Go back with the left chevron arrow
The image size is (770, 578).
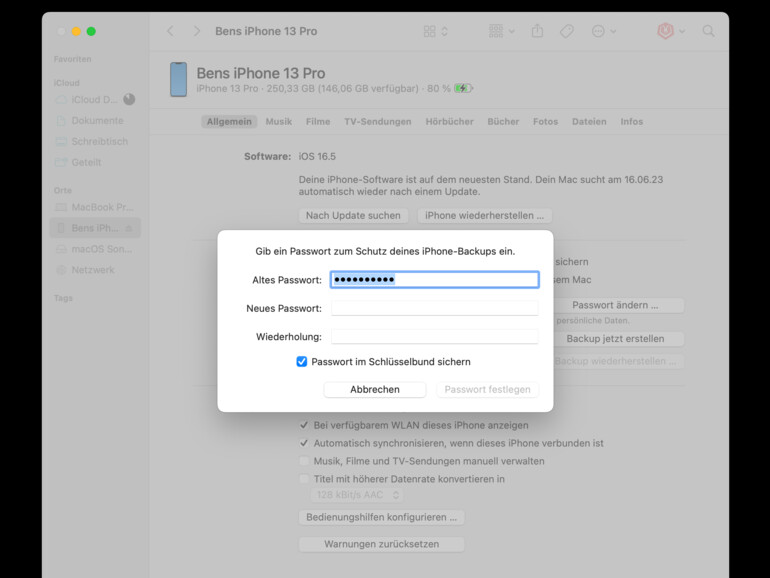tap(170, 31)
